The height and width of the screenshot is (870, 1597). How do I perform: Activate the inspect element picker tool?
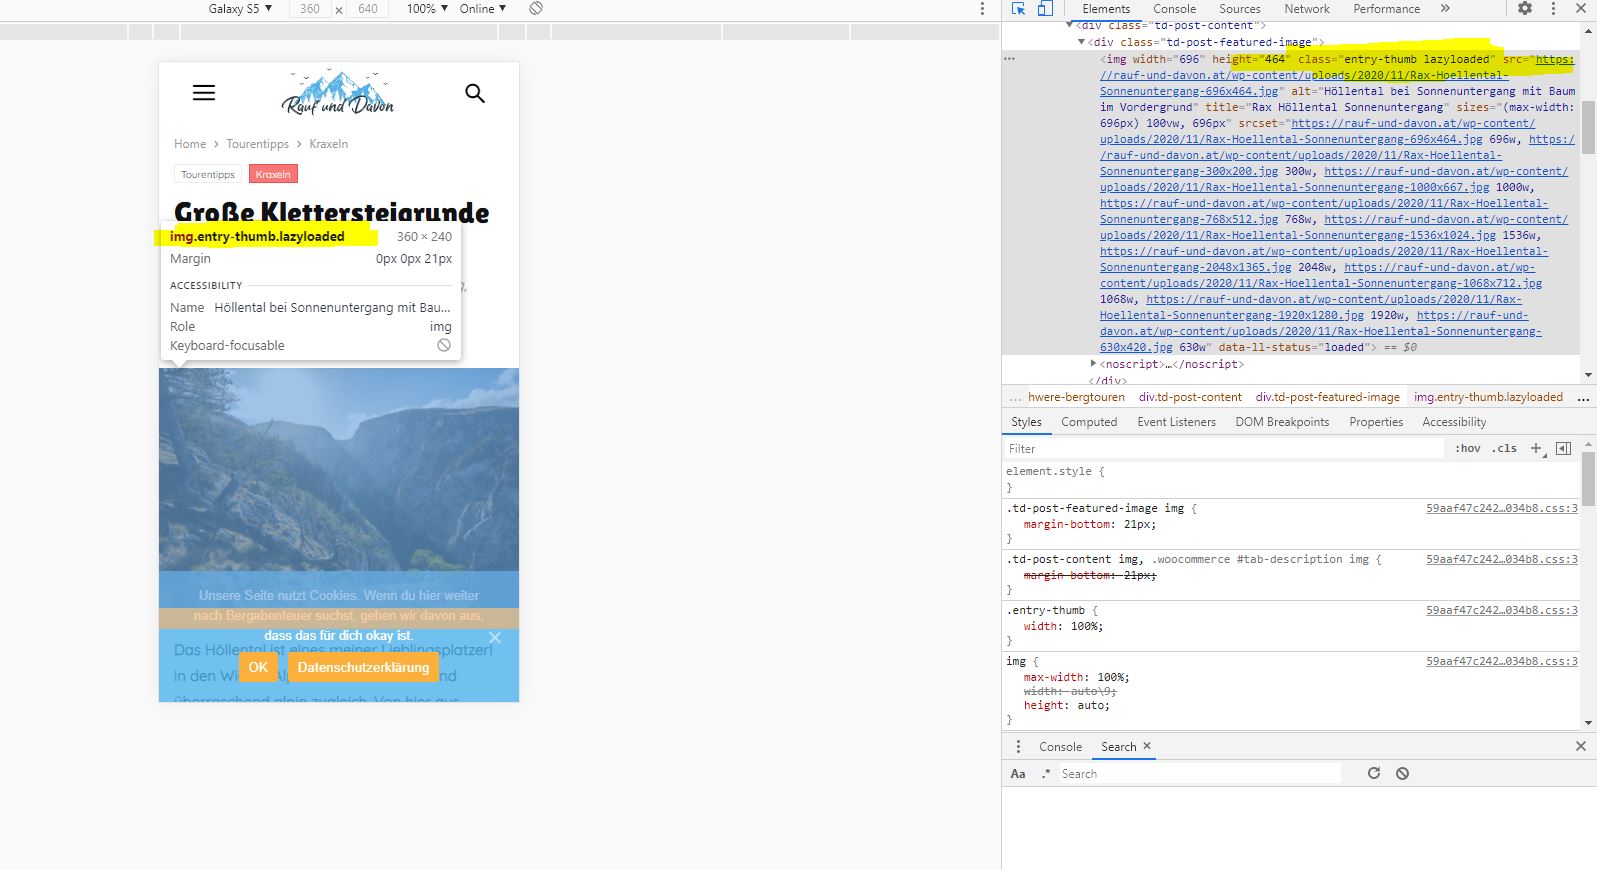1018,8
